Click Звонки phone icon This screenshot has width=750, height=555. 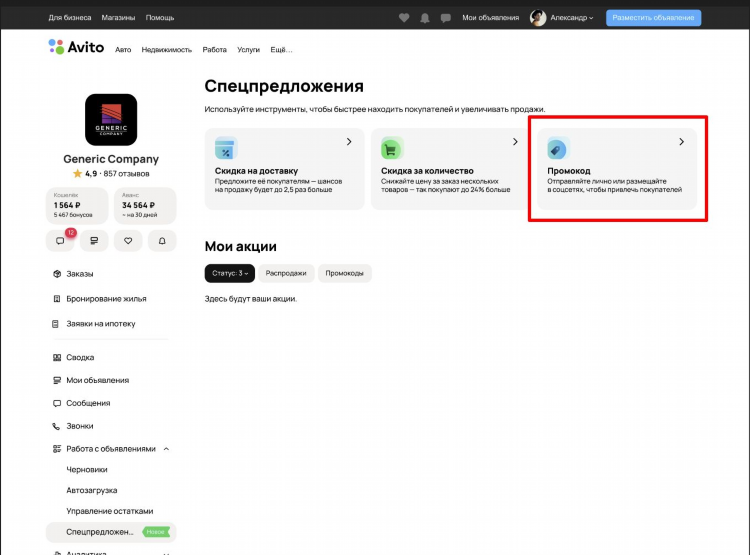click(56, 426)
